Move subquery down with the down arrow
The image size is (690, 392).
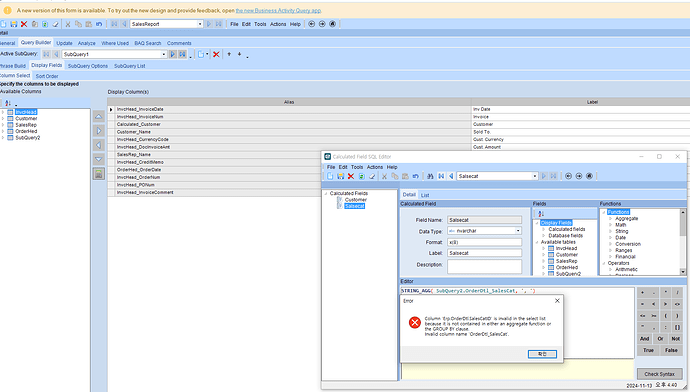point(239,54)
